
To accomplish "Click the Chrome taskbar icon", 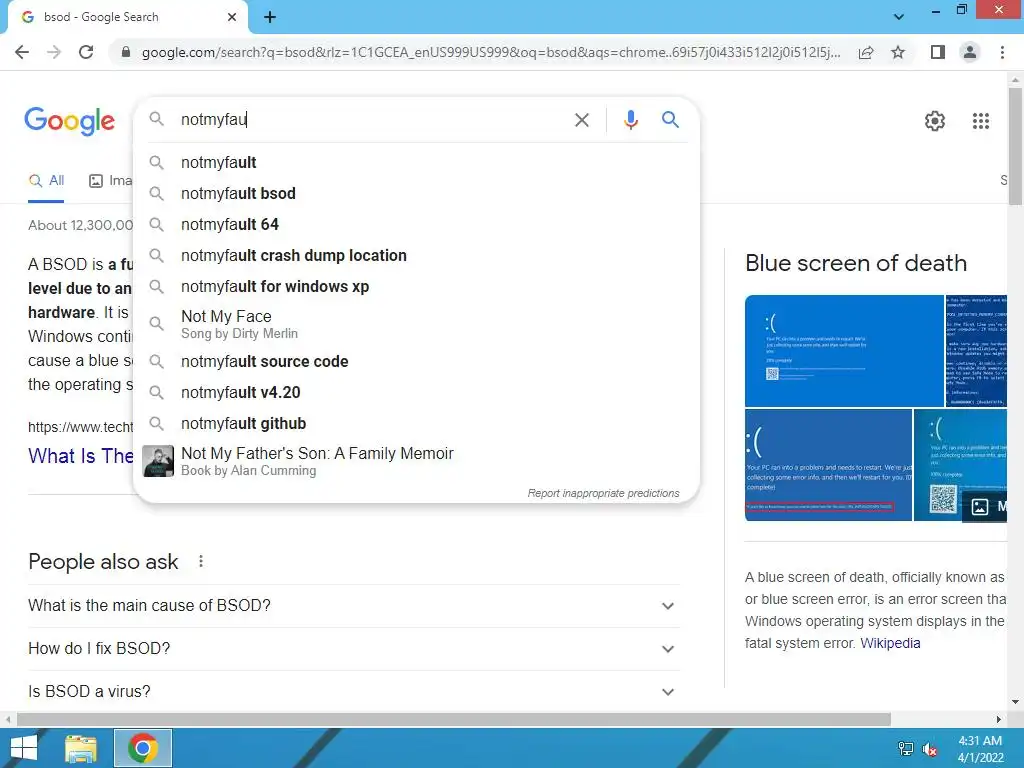I will click(143, 748).
